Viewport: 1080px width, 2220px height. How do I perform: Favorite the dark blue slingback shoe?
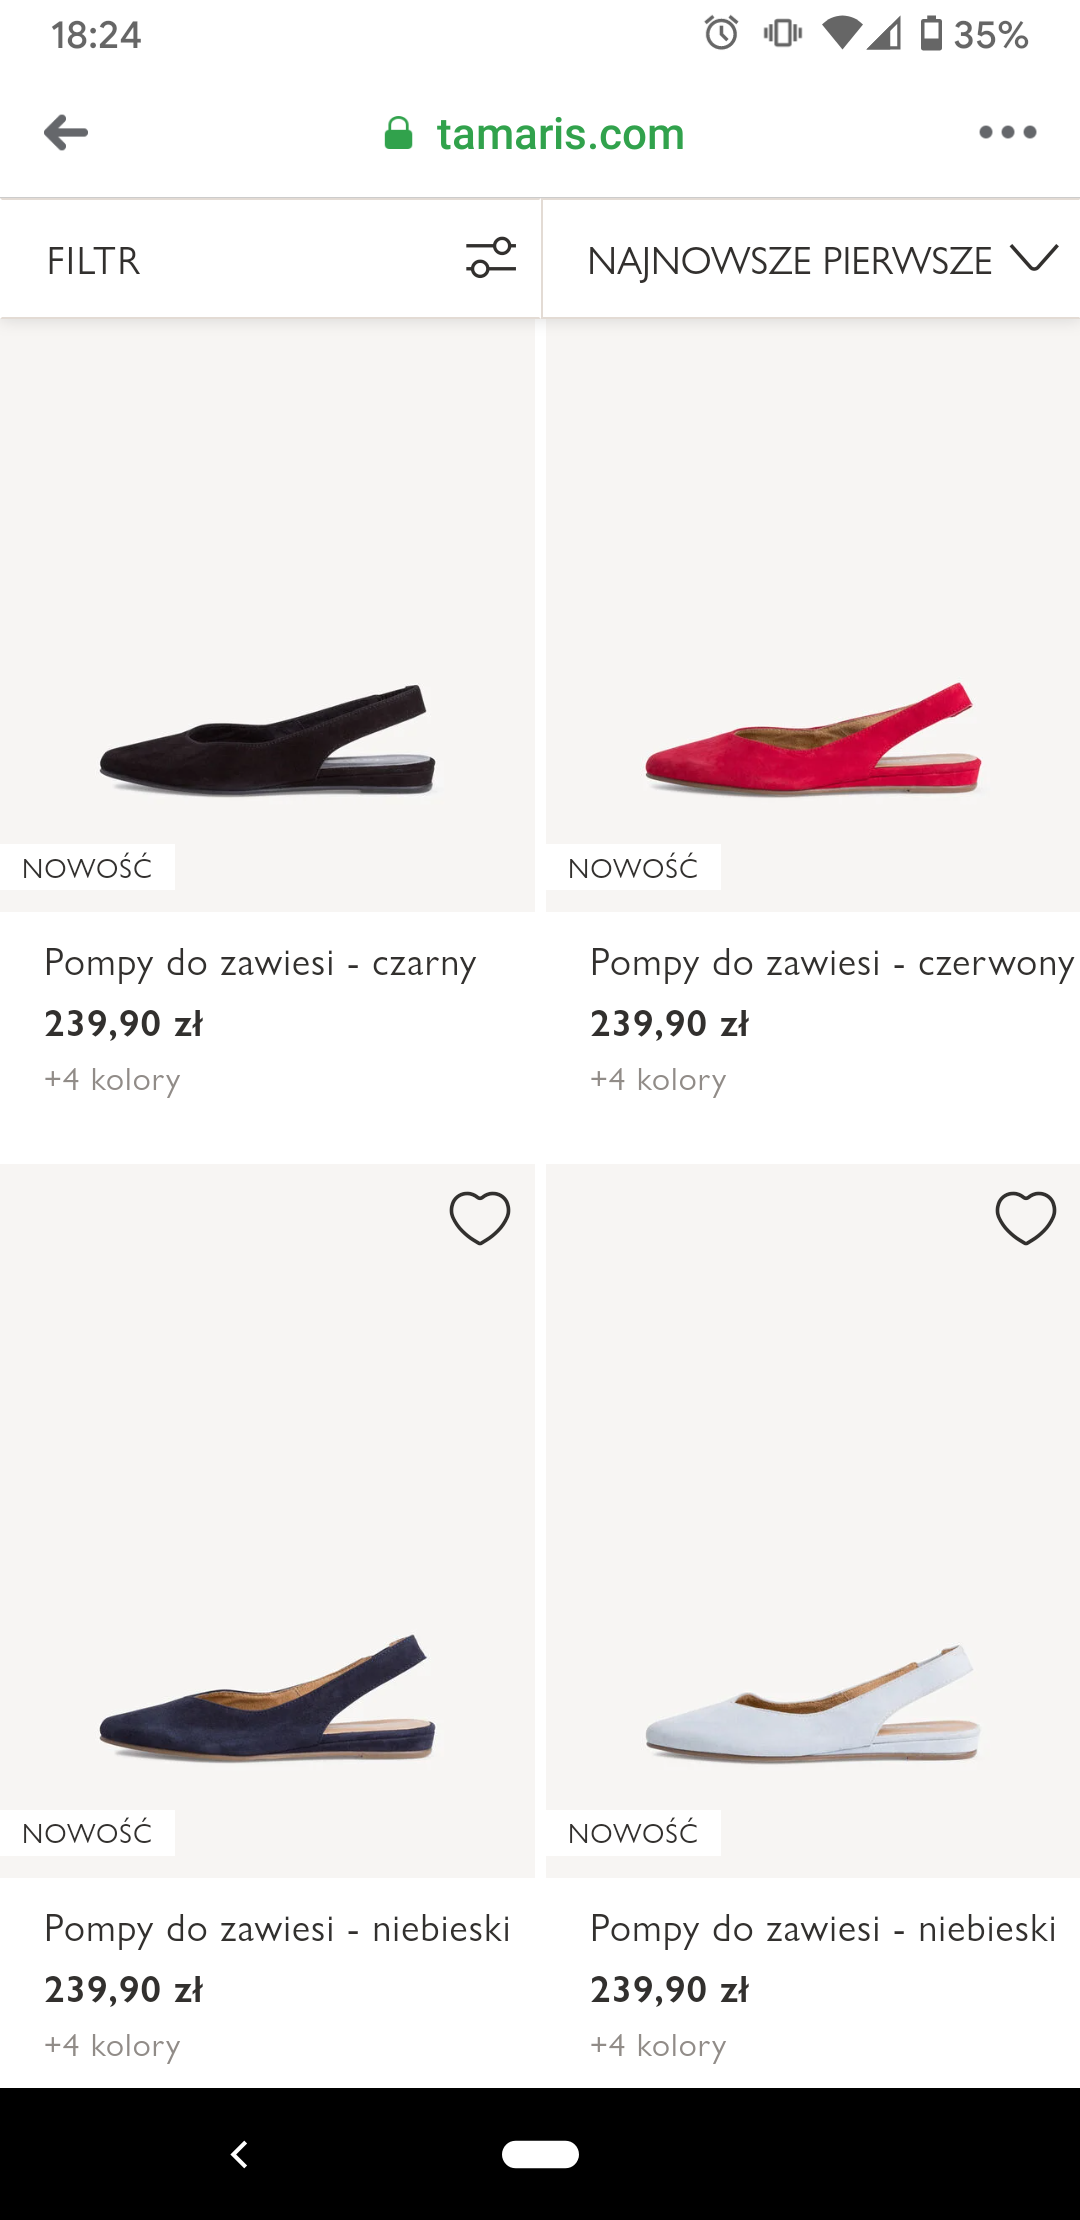[480, 1218]
